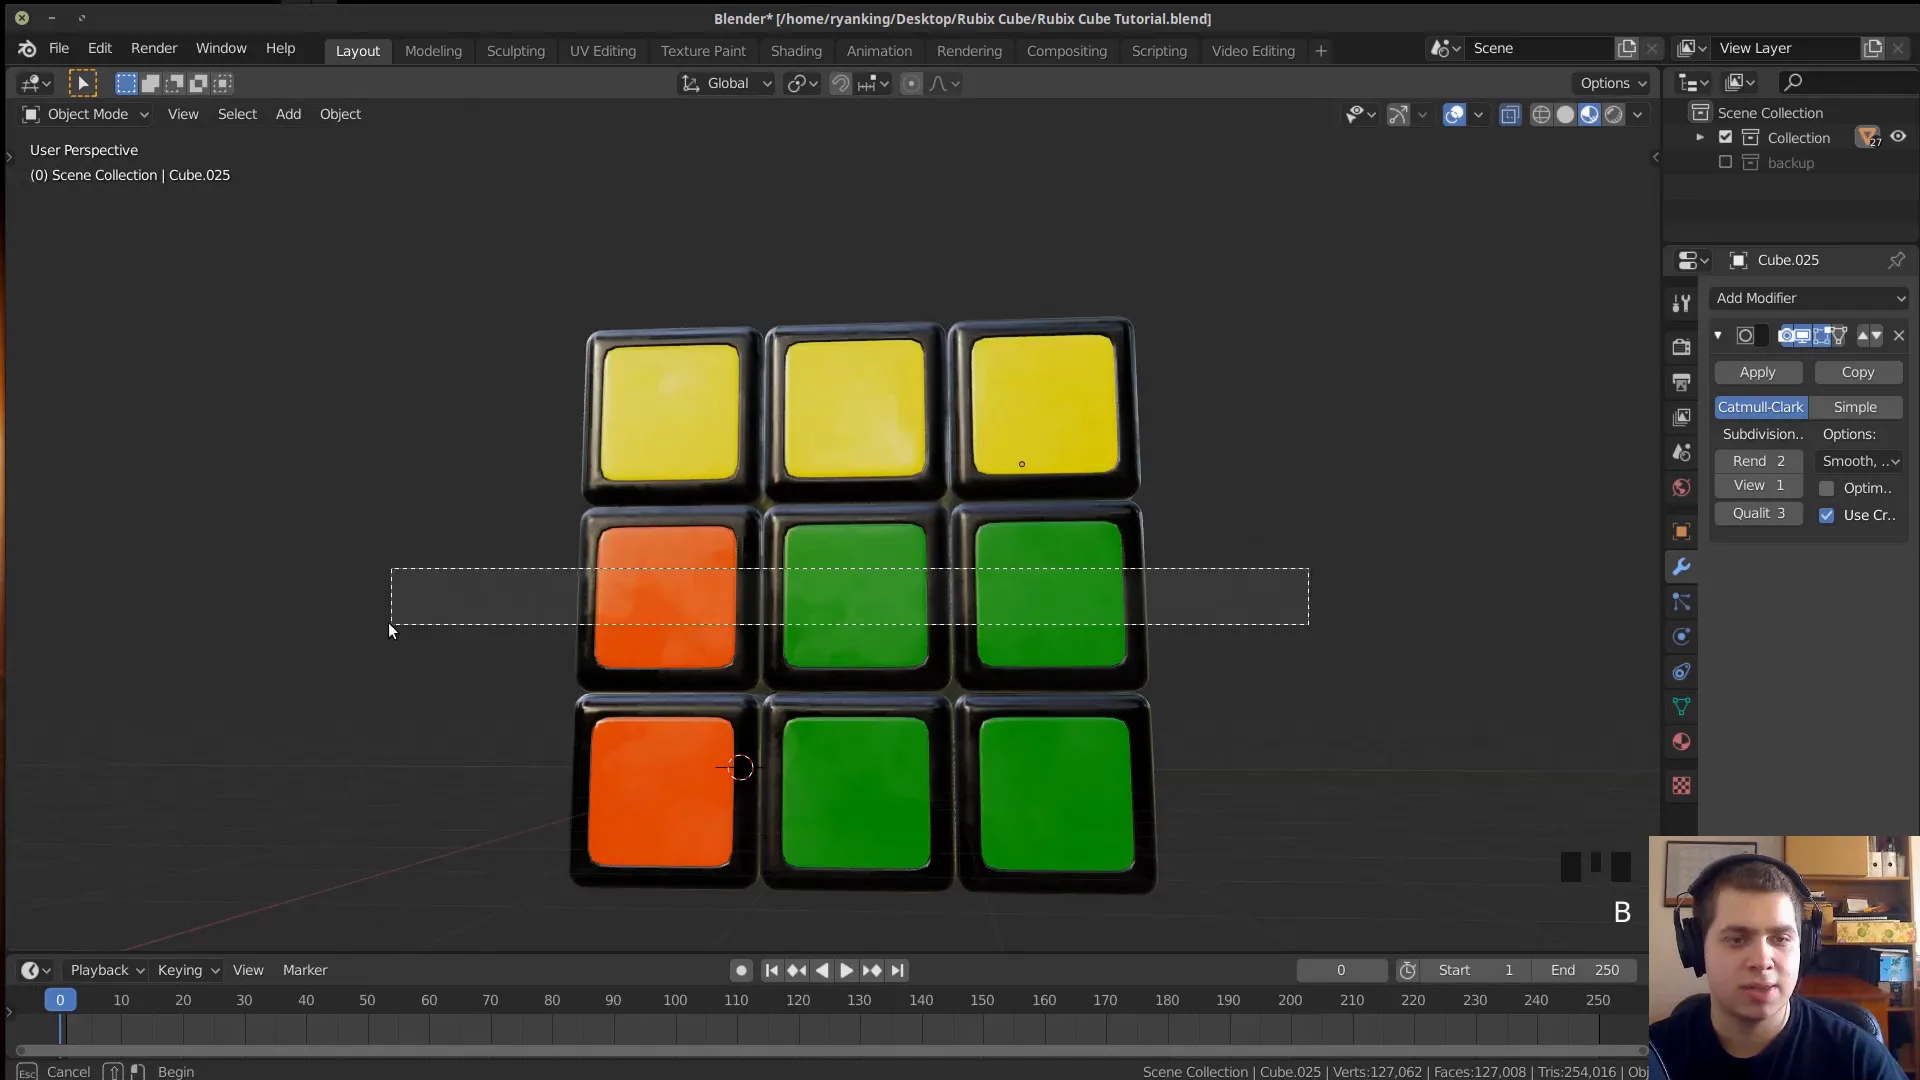The width and height of the screenshot is (1920, 1080).
Task: Click the Object Properties orange square icon
Action: pos(1682,531)
